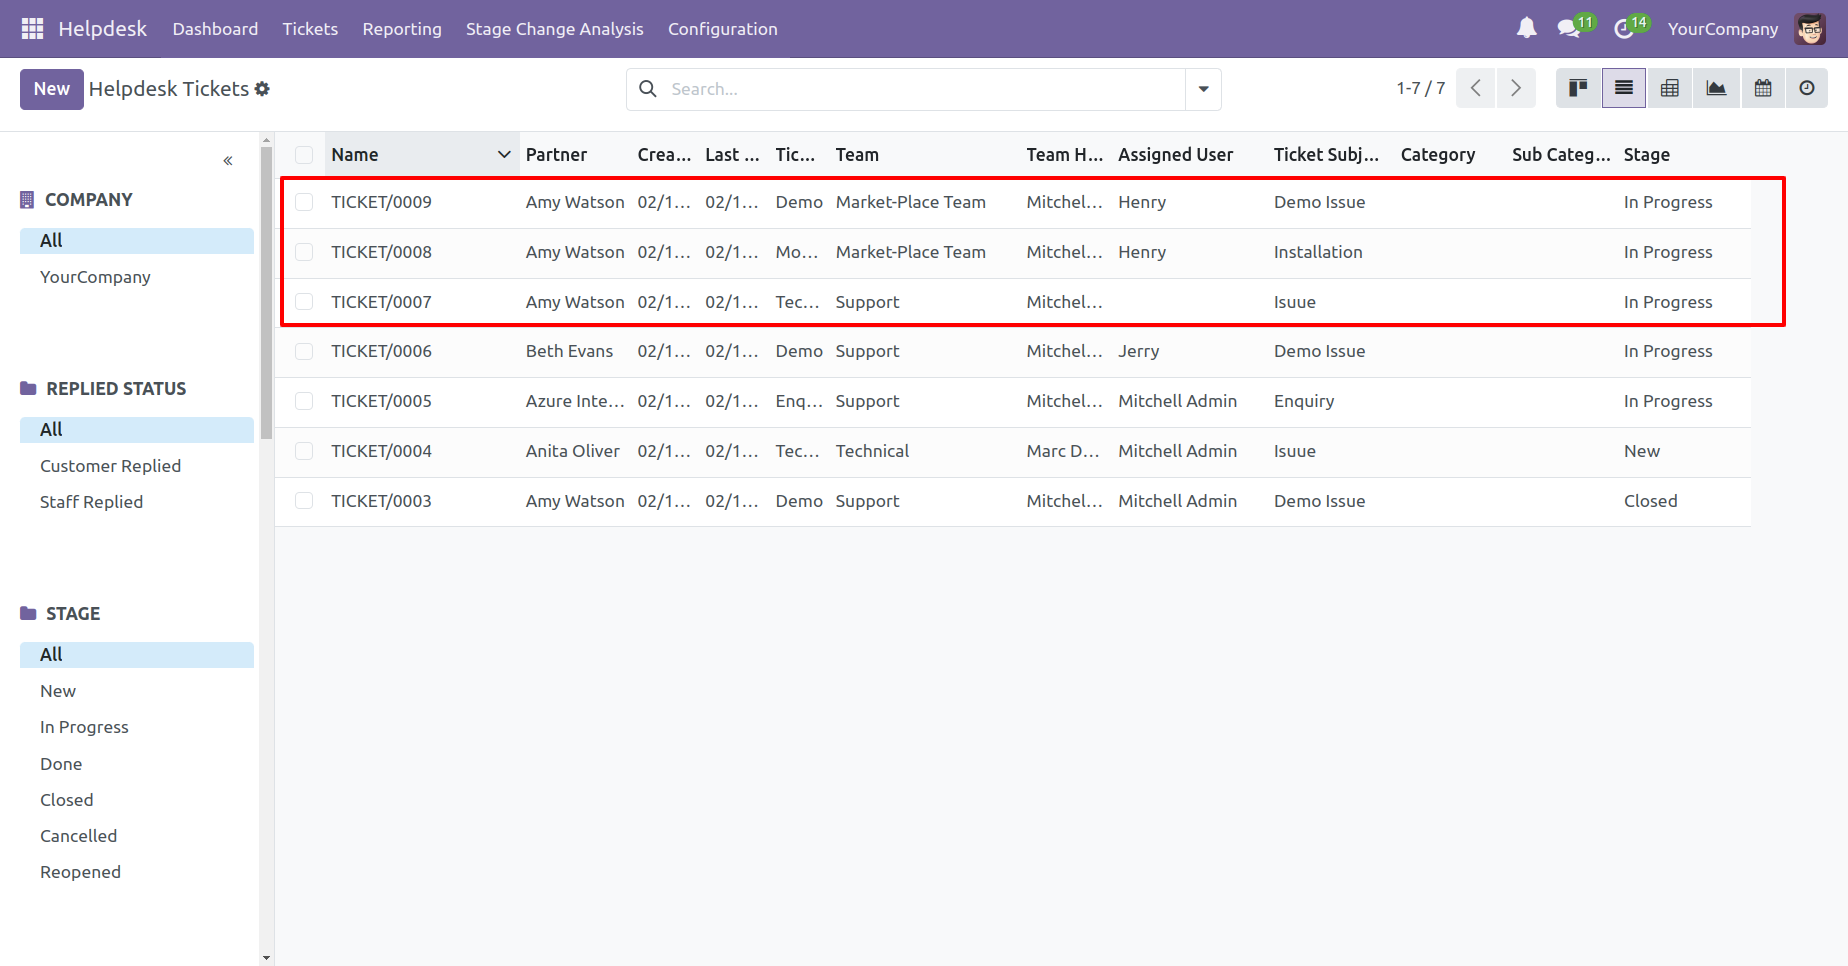
Task: Open the search options dropdown arrow
Action: click(x=1203, y=89)
